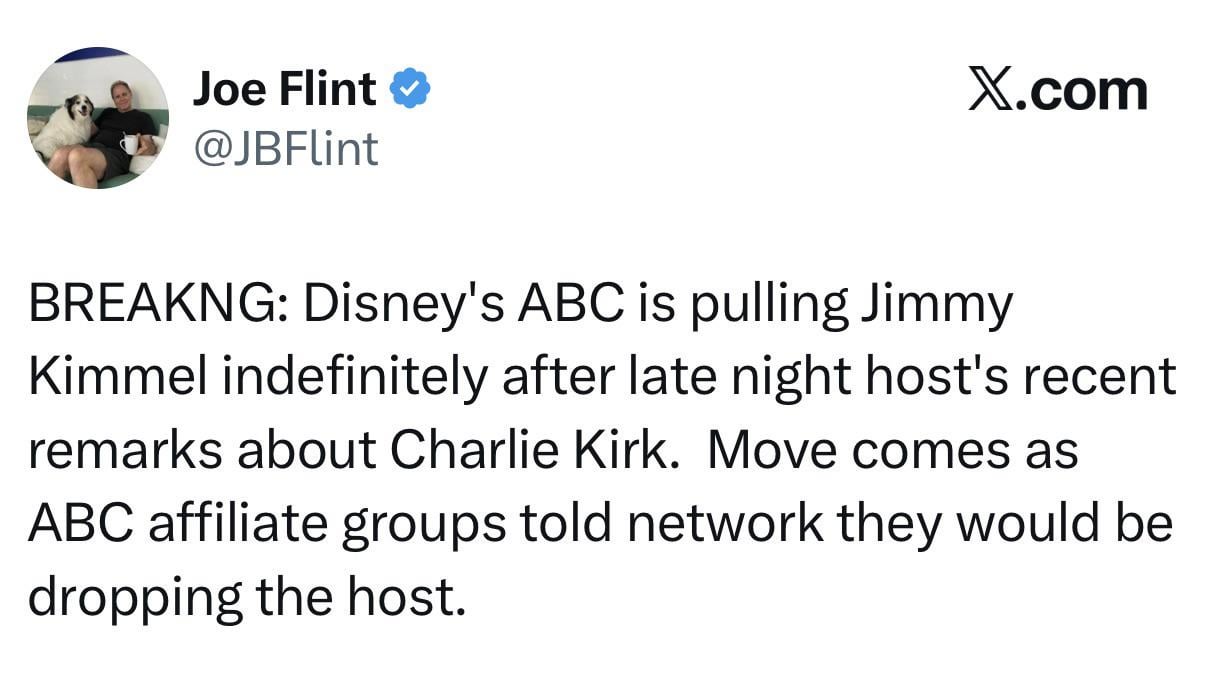The height and width of the screenshot is (688, 1206).
Task: Open Joe Flint's profile avatar photo
Action: click(97, 118)
